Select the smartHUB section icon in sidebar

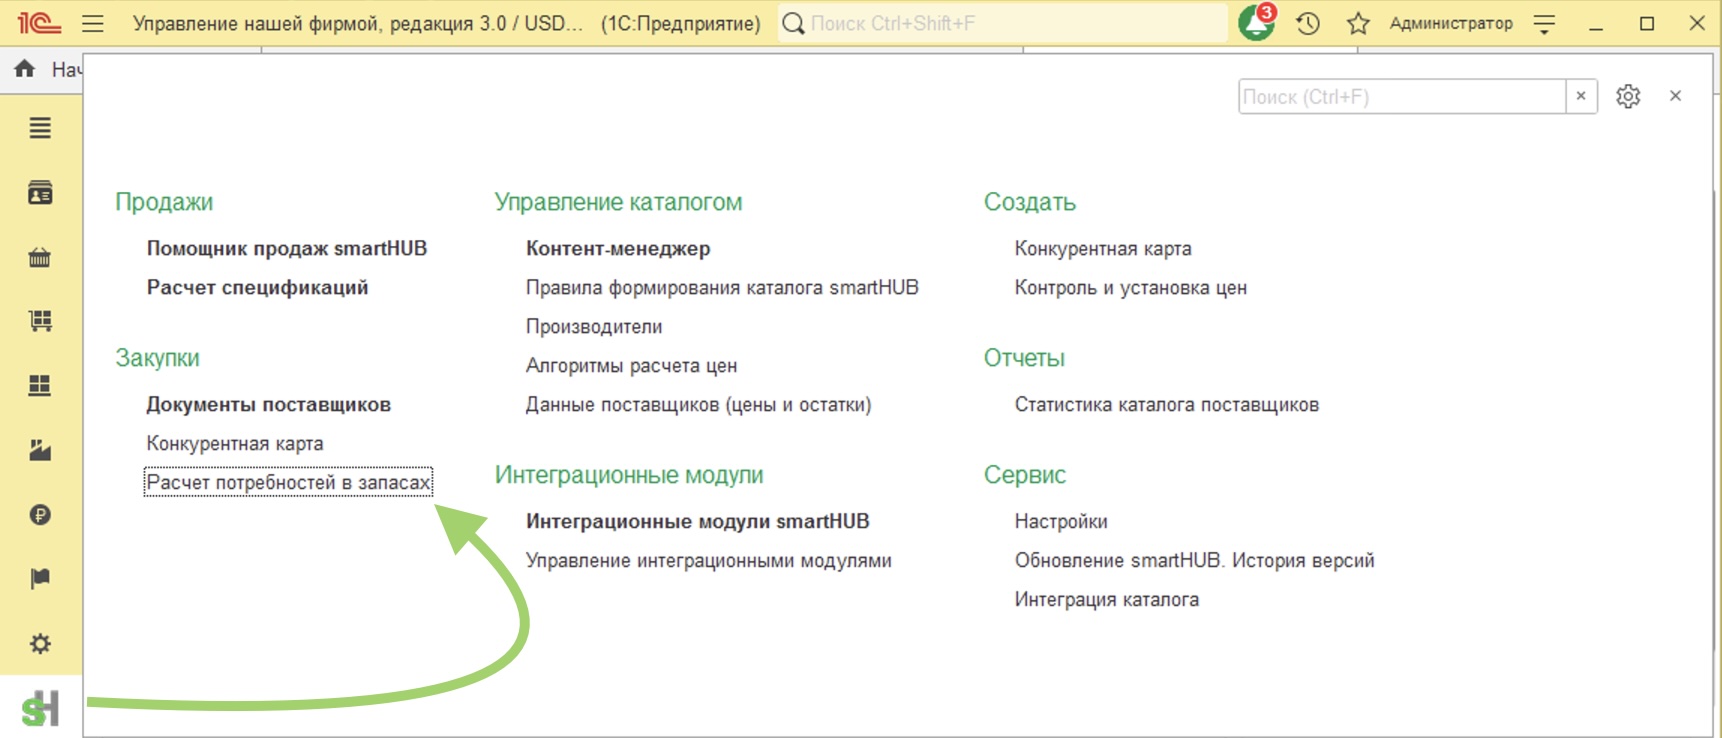pos(41,708)
